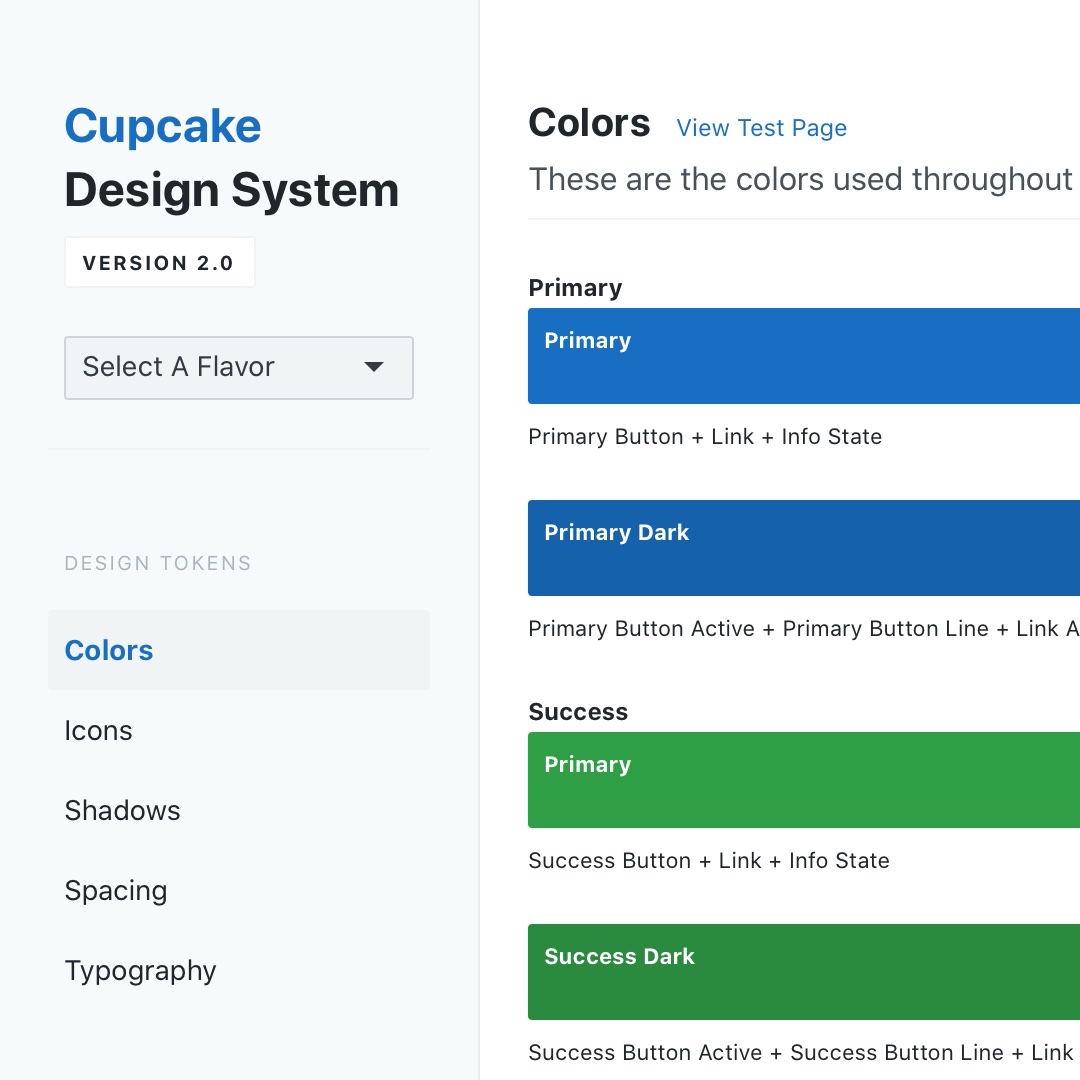The width and height of the screenshot is (1080, 1080).
Task: Click the 'Success Button + Link + Info State' caption
Action: pos(708,861)
